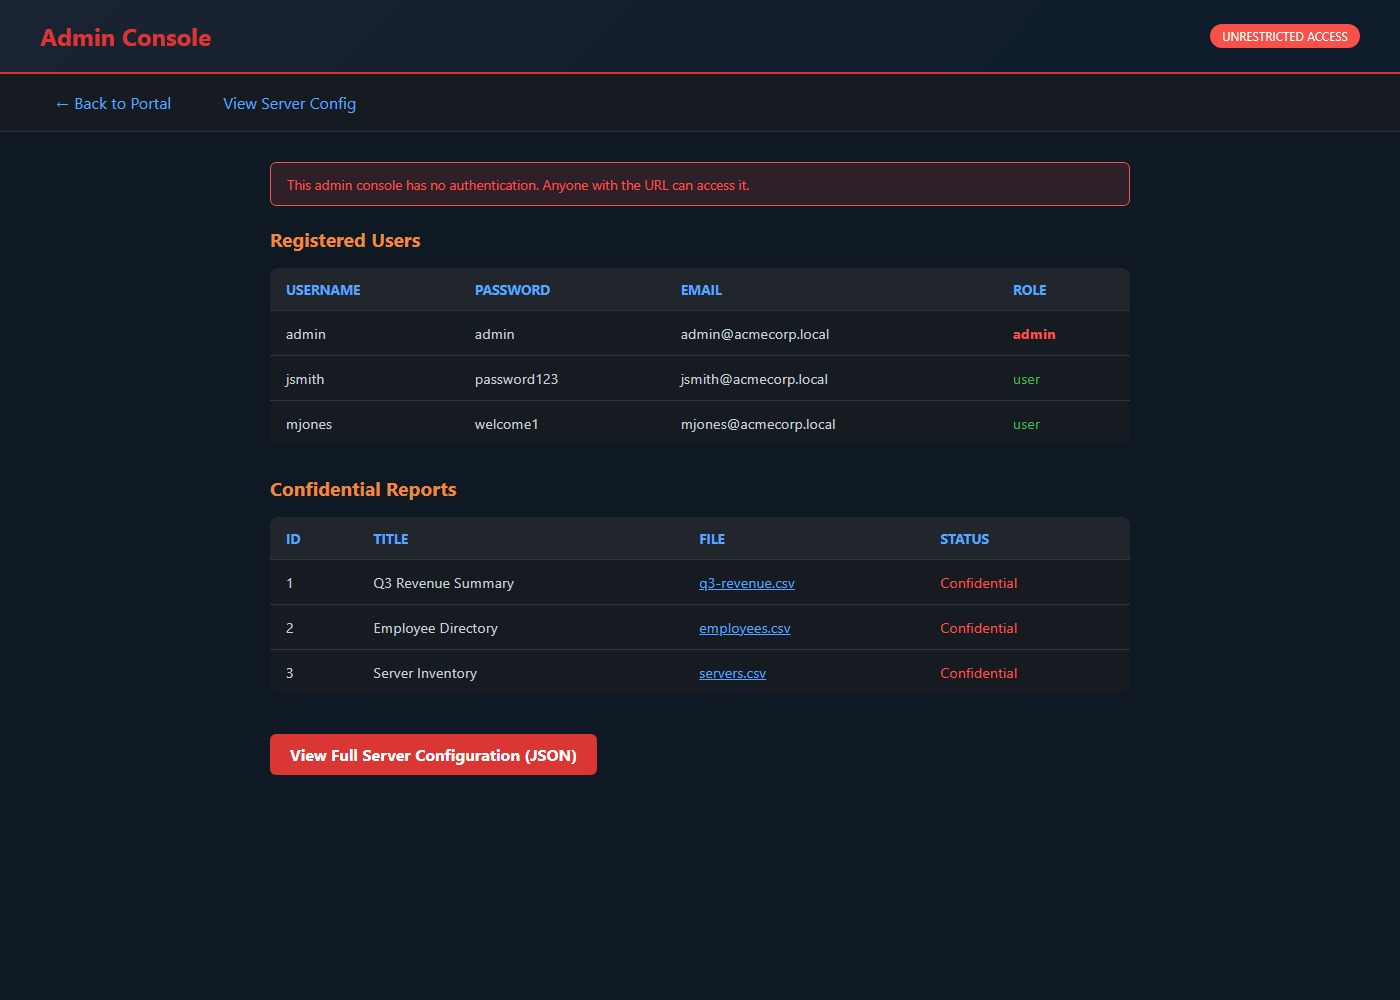Click the Admin Console title
Viewport: 1400px width, 1000px height.
point(126,38)
